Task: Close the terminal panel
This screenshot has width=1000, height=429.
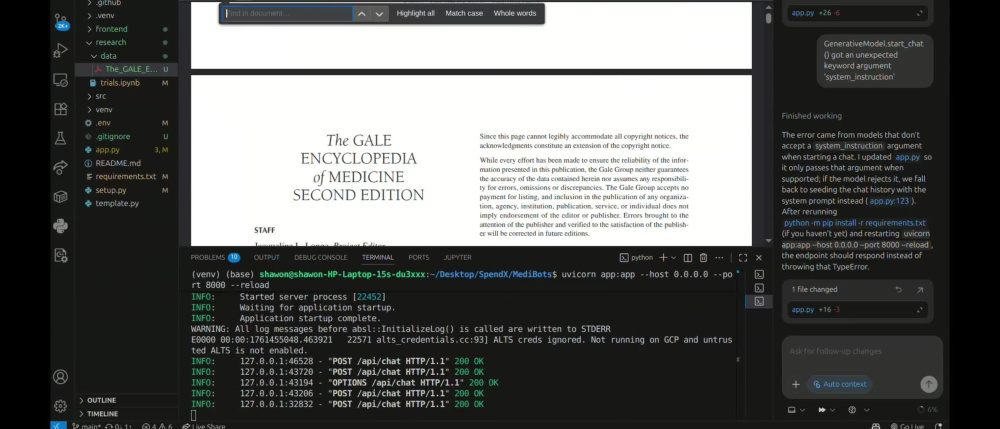Action: 759,258
